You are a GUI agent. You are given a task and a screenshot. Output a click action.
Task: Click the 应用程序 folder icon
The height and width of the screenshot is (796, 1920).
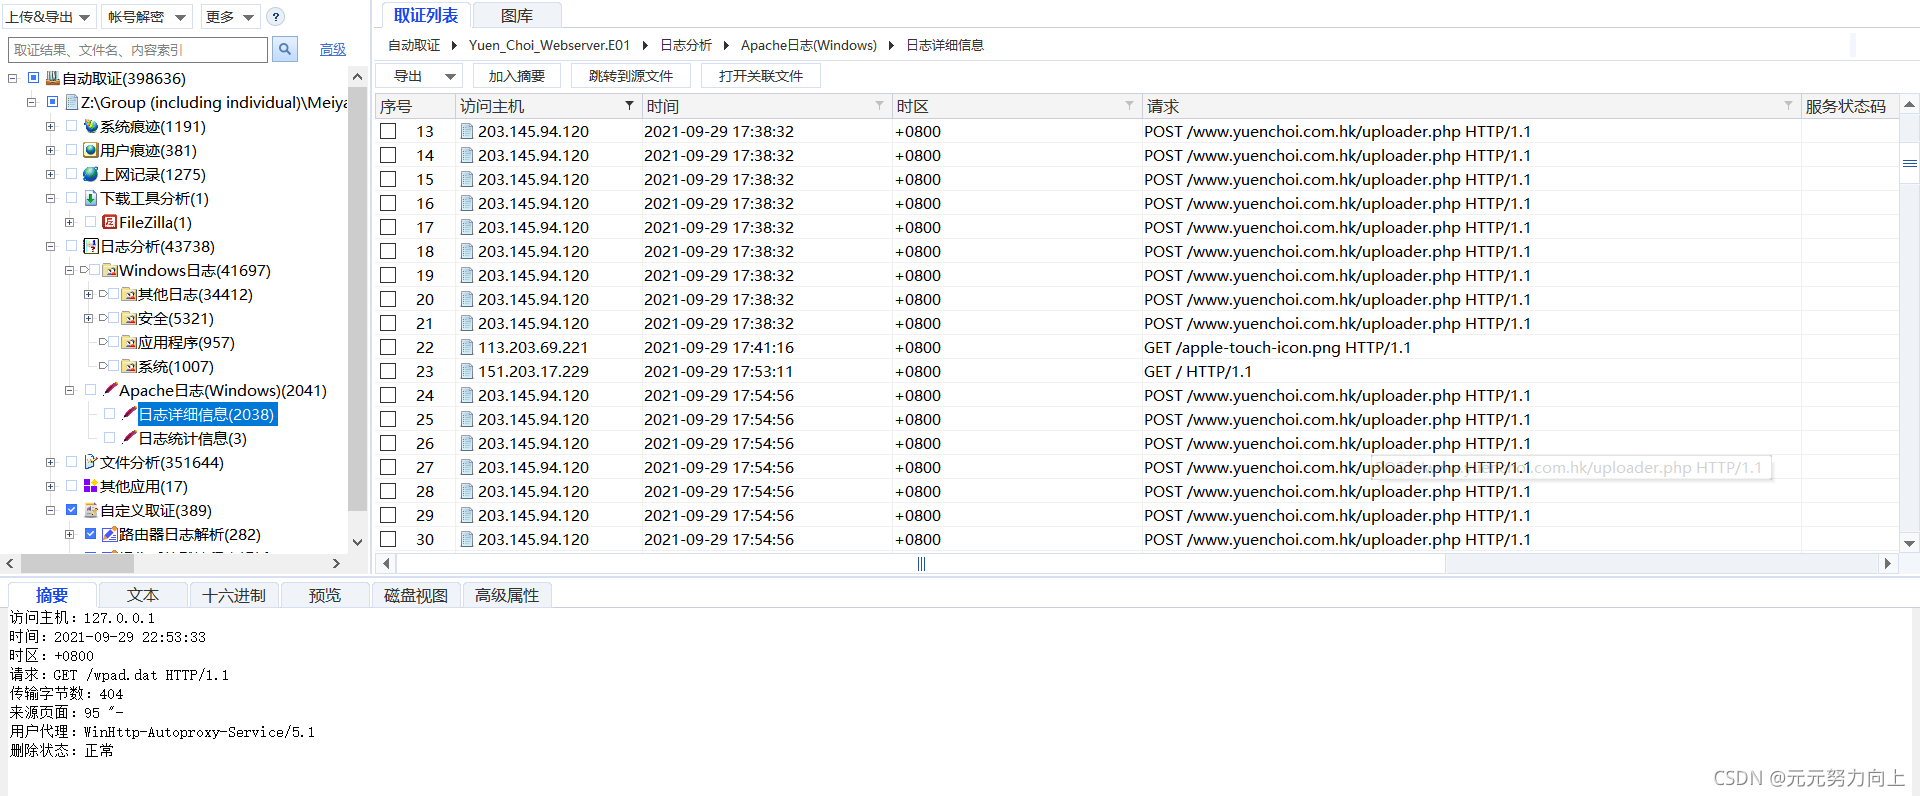[129, 342]
